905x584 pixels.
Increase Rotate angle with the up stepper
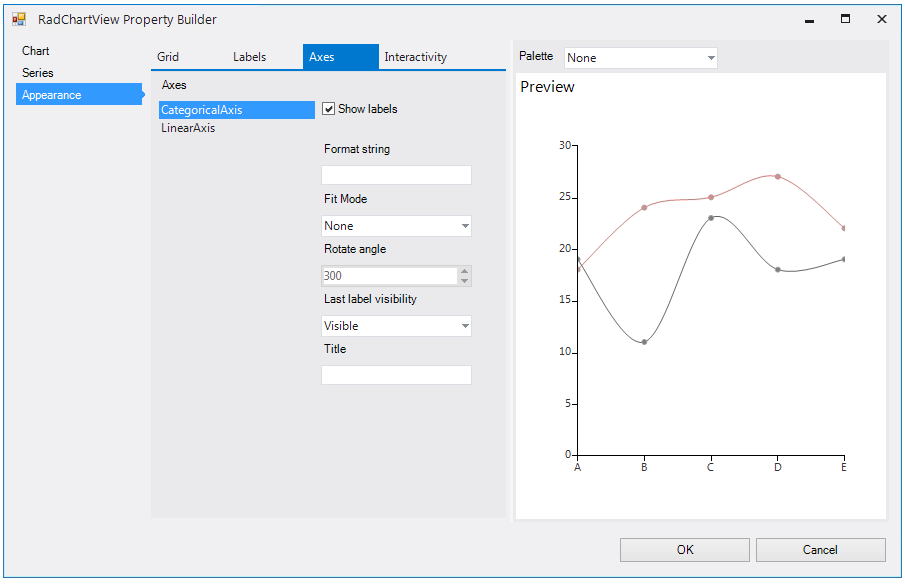coord(464,271)
